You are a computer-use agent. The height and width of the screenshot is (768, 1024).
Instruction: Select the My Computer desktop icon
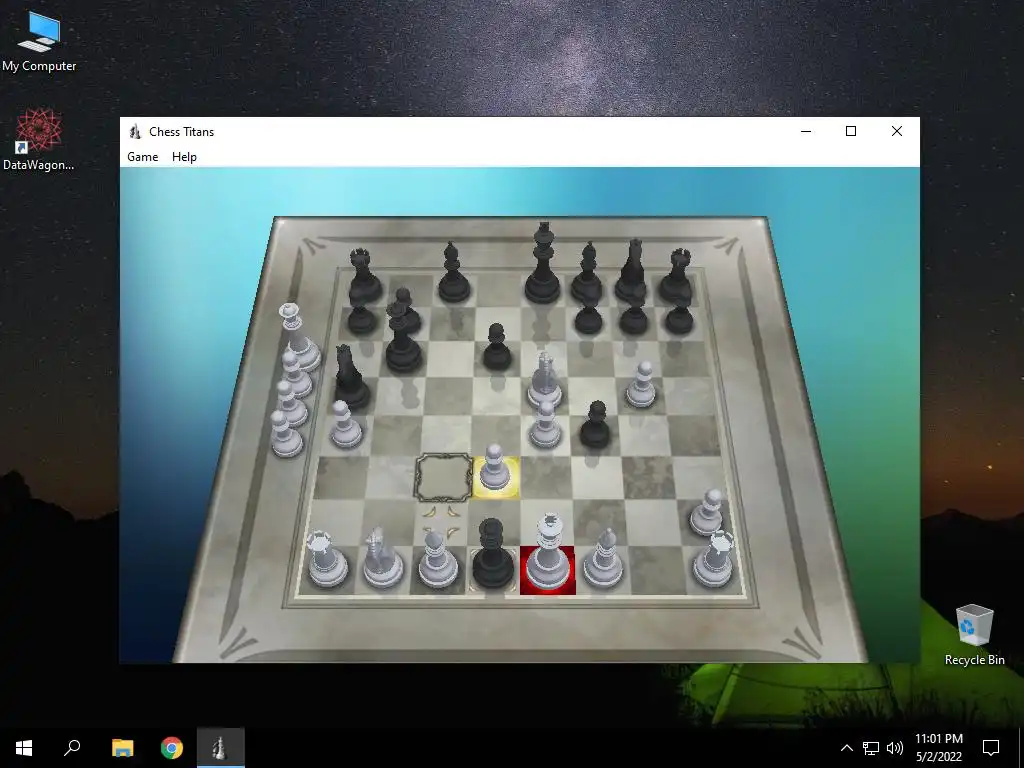pyautogui.click(x=39, y=42)
